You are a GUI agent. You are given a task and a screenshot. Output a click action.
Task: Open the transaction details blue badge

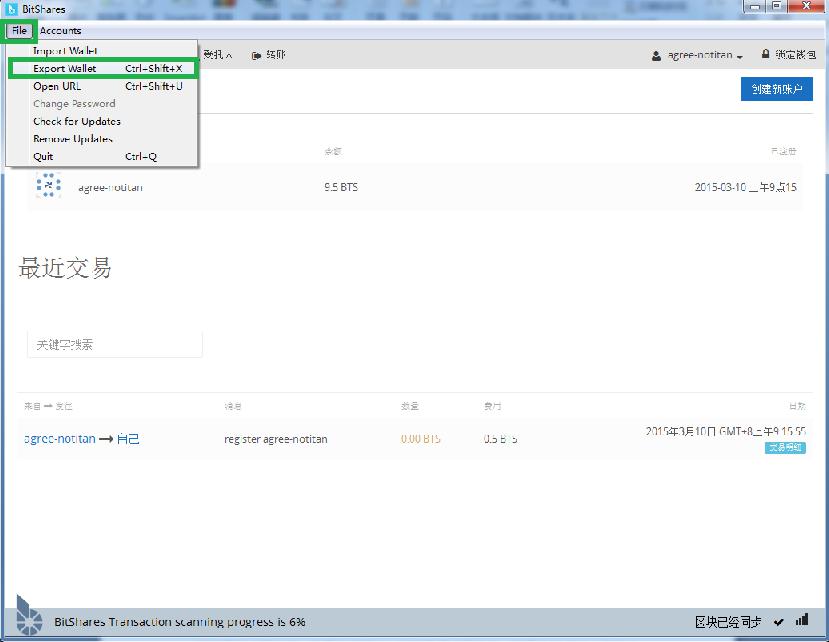[x=785, y=448]
